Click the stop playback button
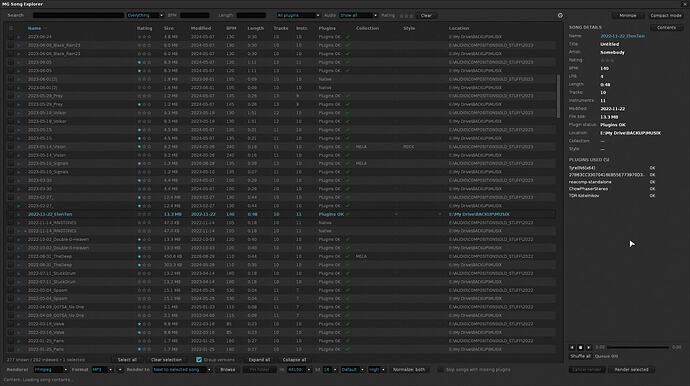The width and height of the screenshot is (690, 386). (x=580, y=348)
